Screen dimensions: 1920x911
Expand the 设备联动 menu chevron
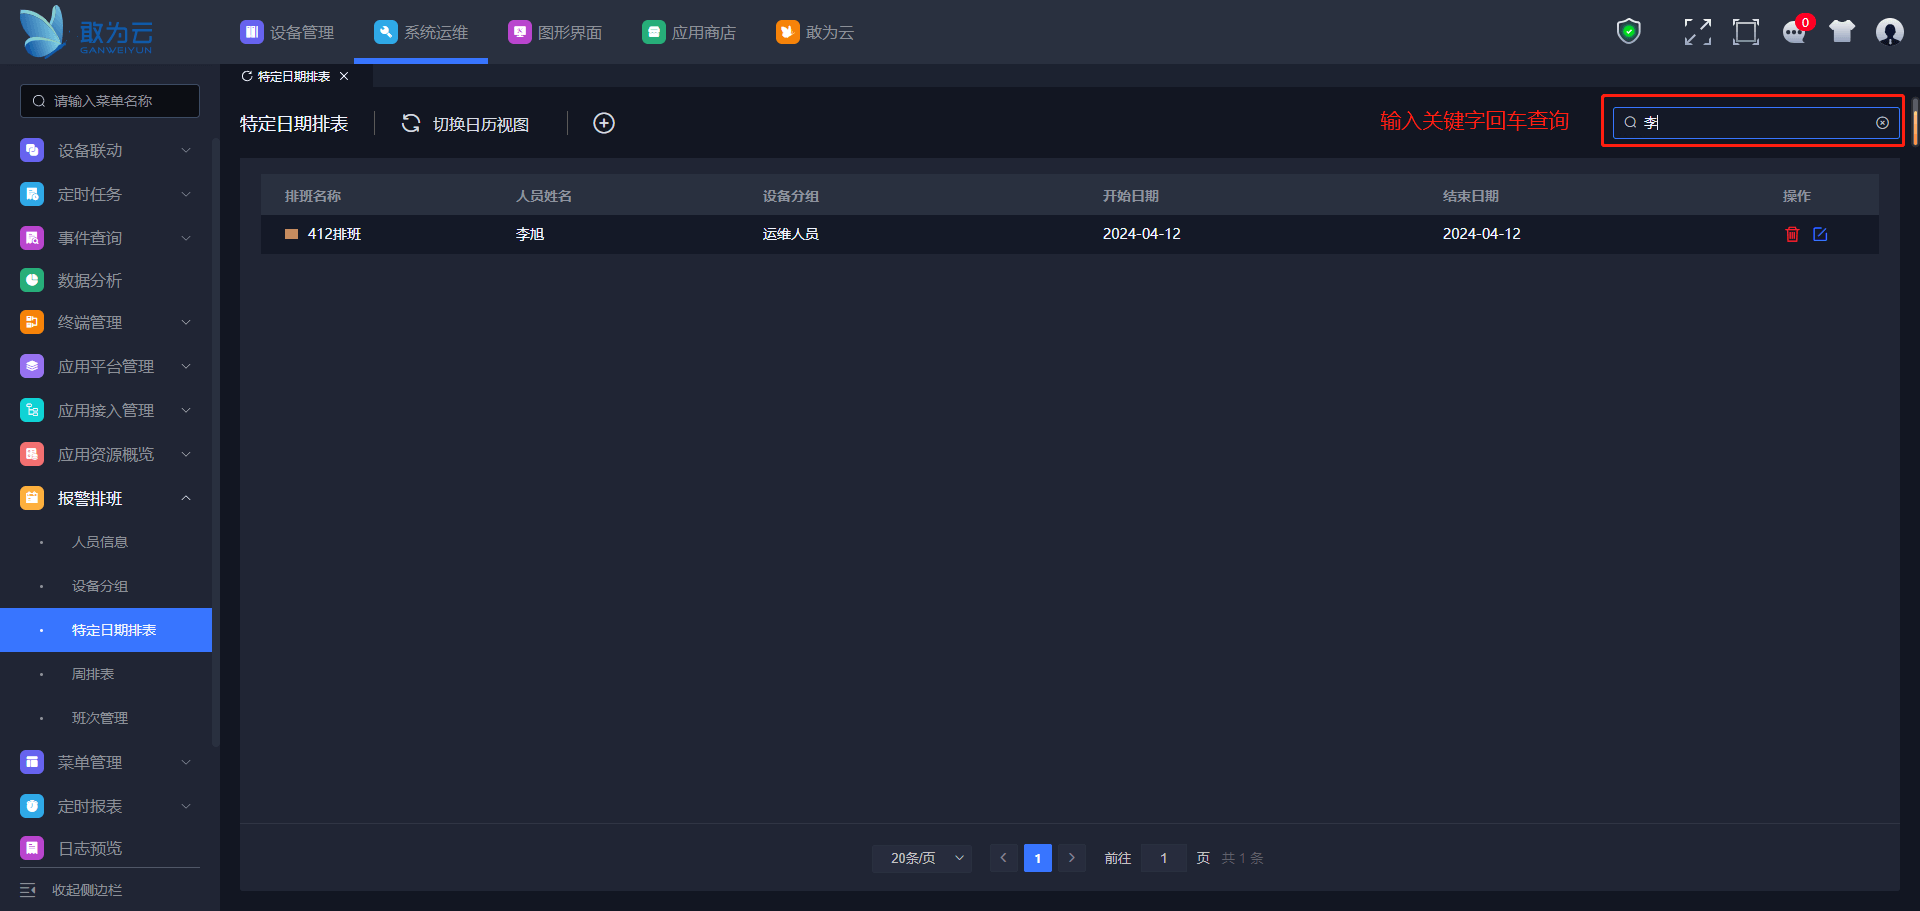(186, 150)
